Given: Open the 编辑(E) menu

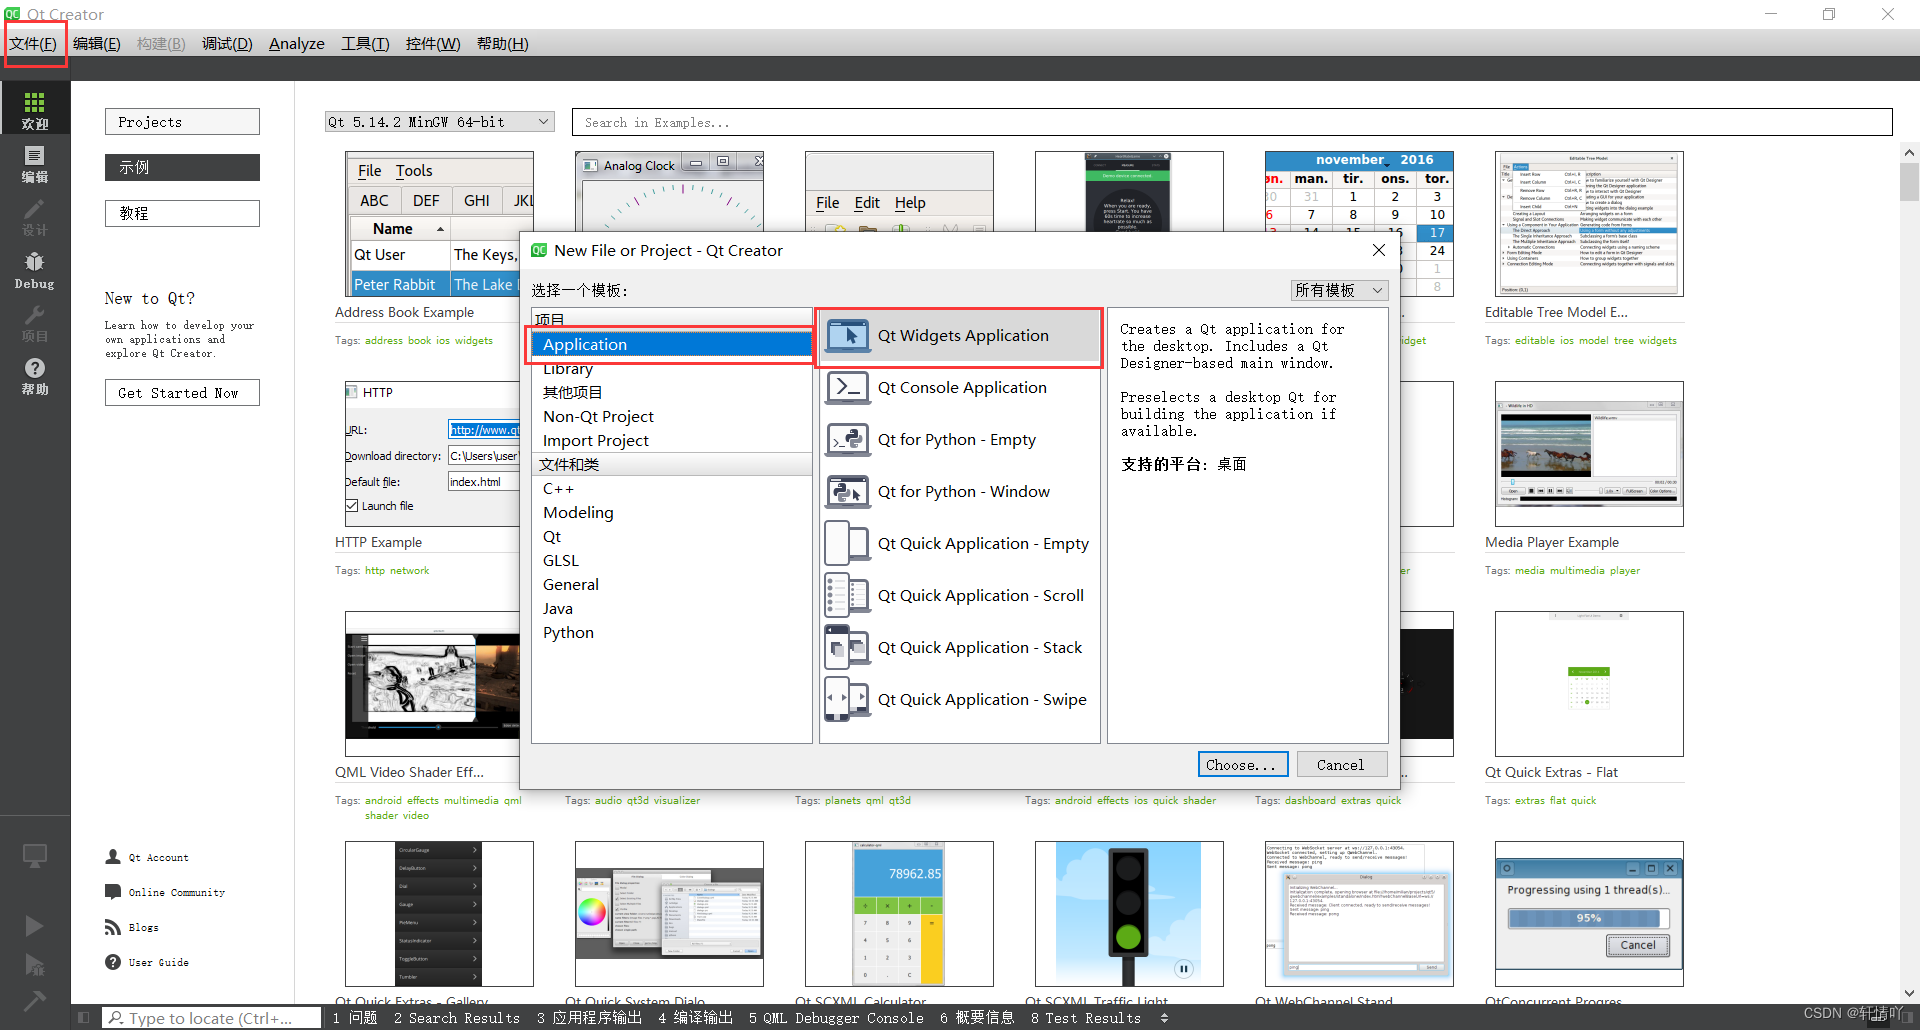Looking at the screenshot, I should (x=97, y=44).
